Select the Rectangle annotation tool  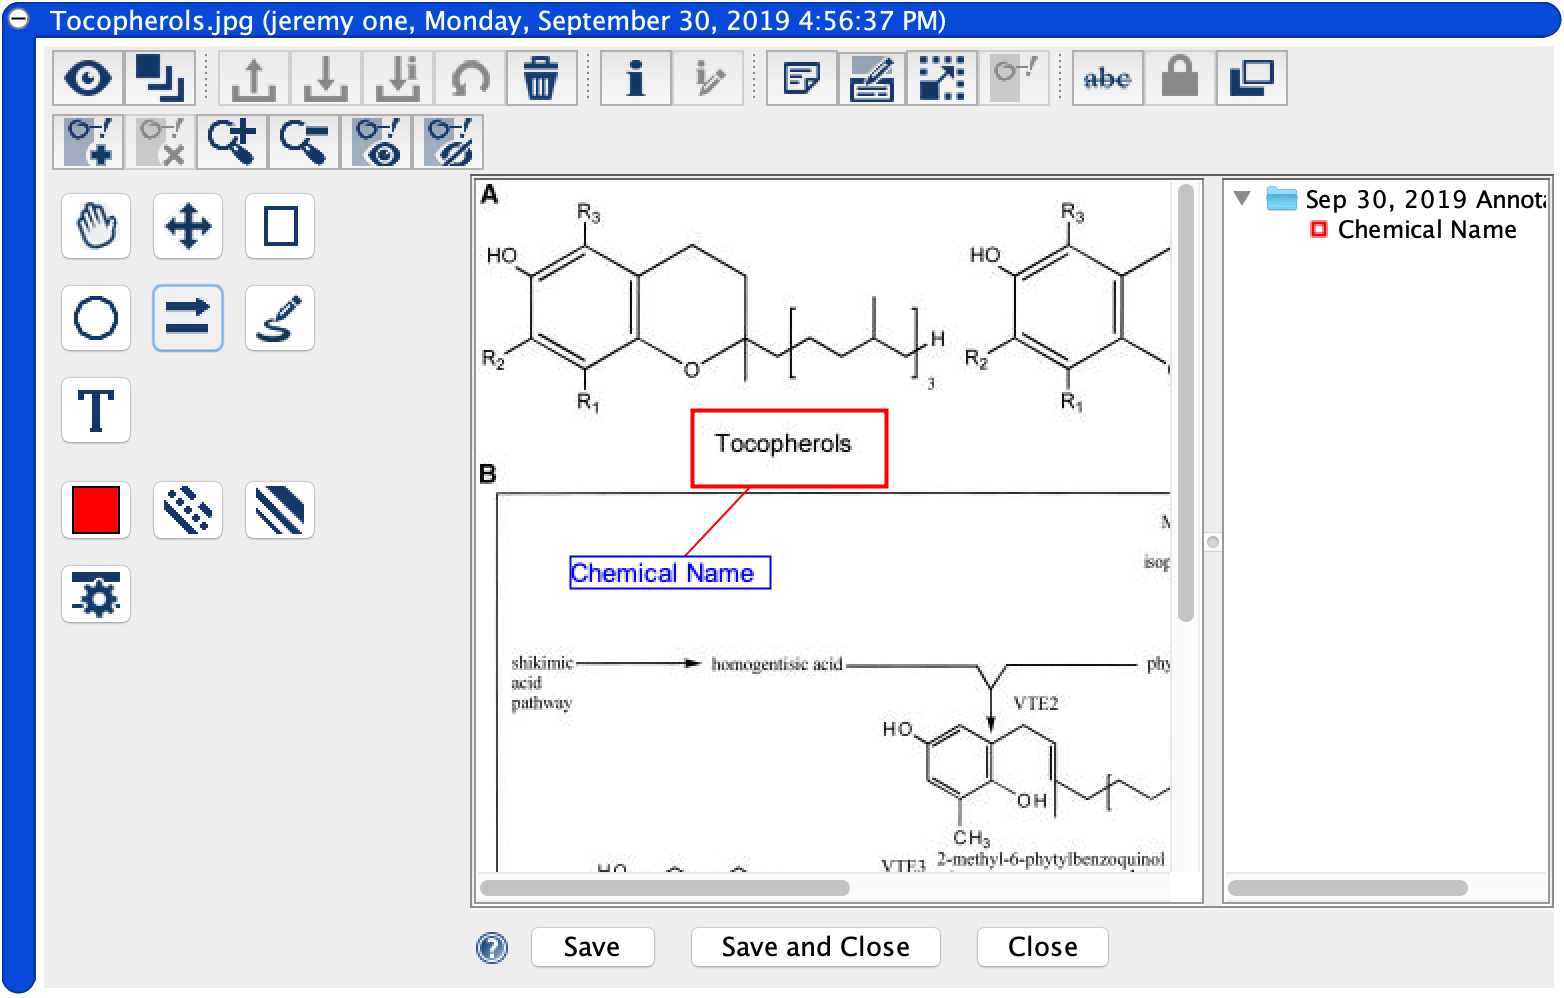pyautogui.click(x=279, y=226)
